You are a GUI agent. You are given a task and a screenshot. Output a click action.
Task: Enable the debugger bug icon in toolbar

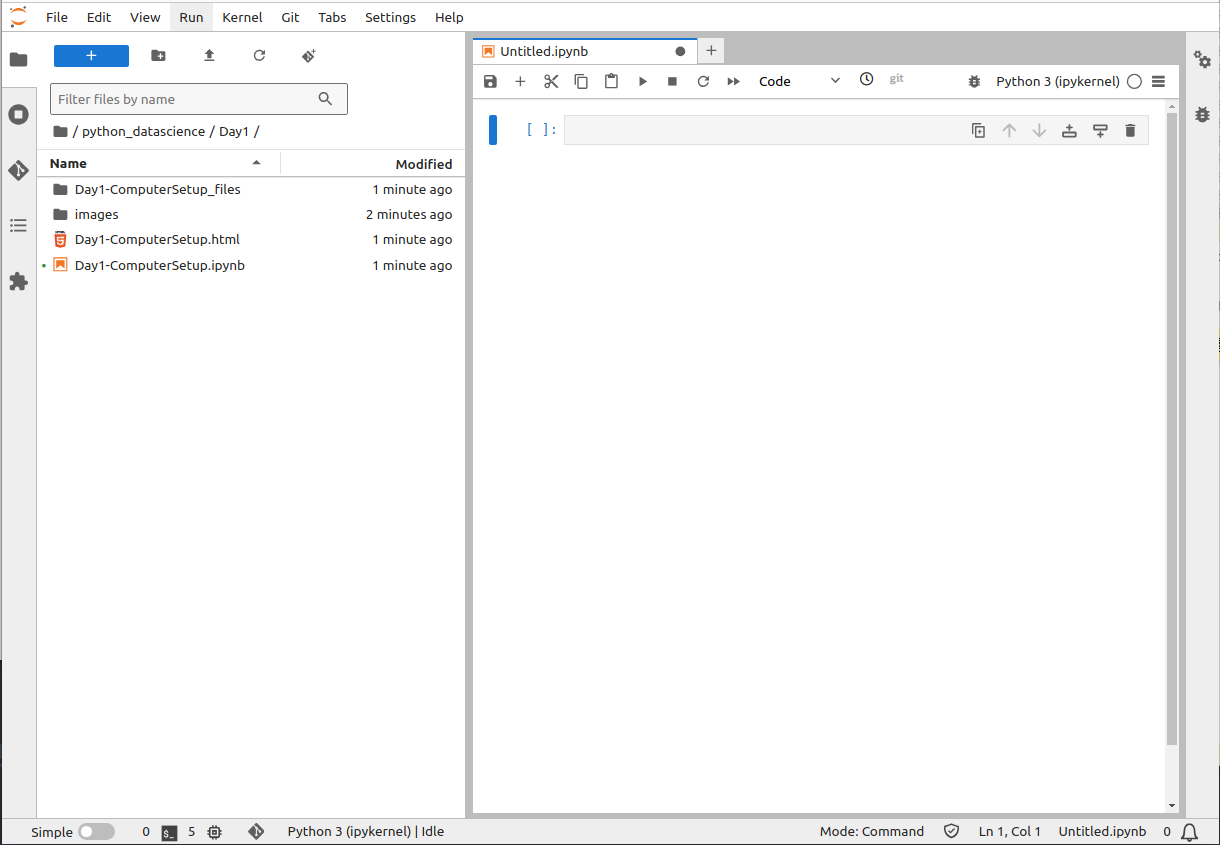(x=974, y=81)
